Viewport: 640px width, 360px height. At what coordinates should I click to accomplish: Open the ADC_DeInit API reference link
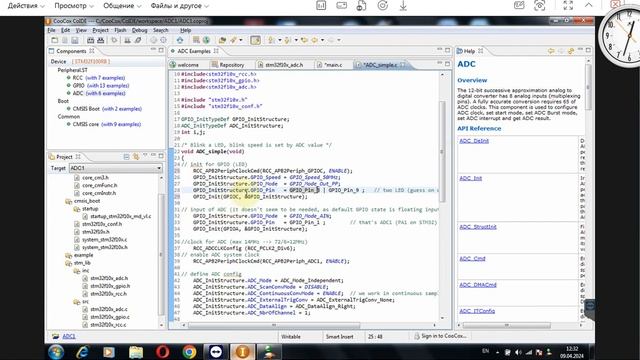pyautogui.click(x=474, y=141)
